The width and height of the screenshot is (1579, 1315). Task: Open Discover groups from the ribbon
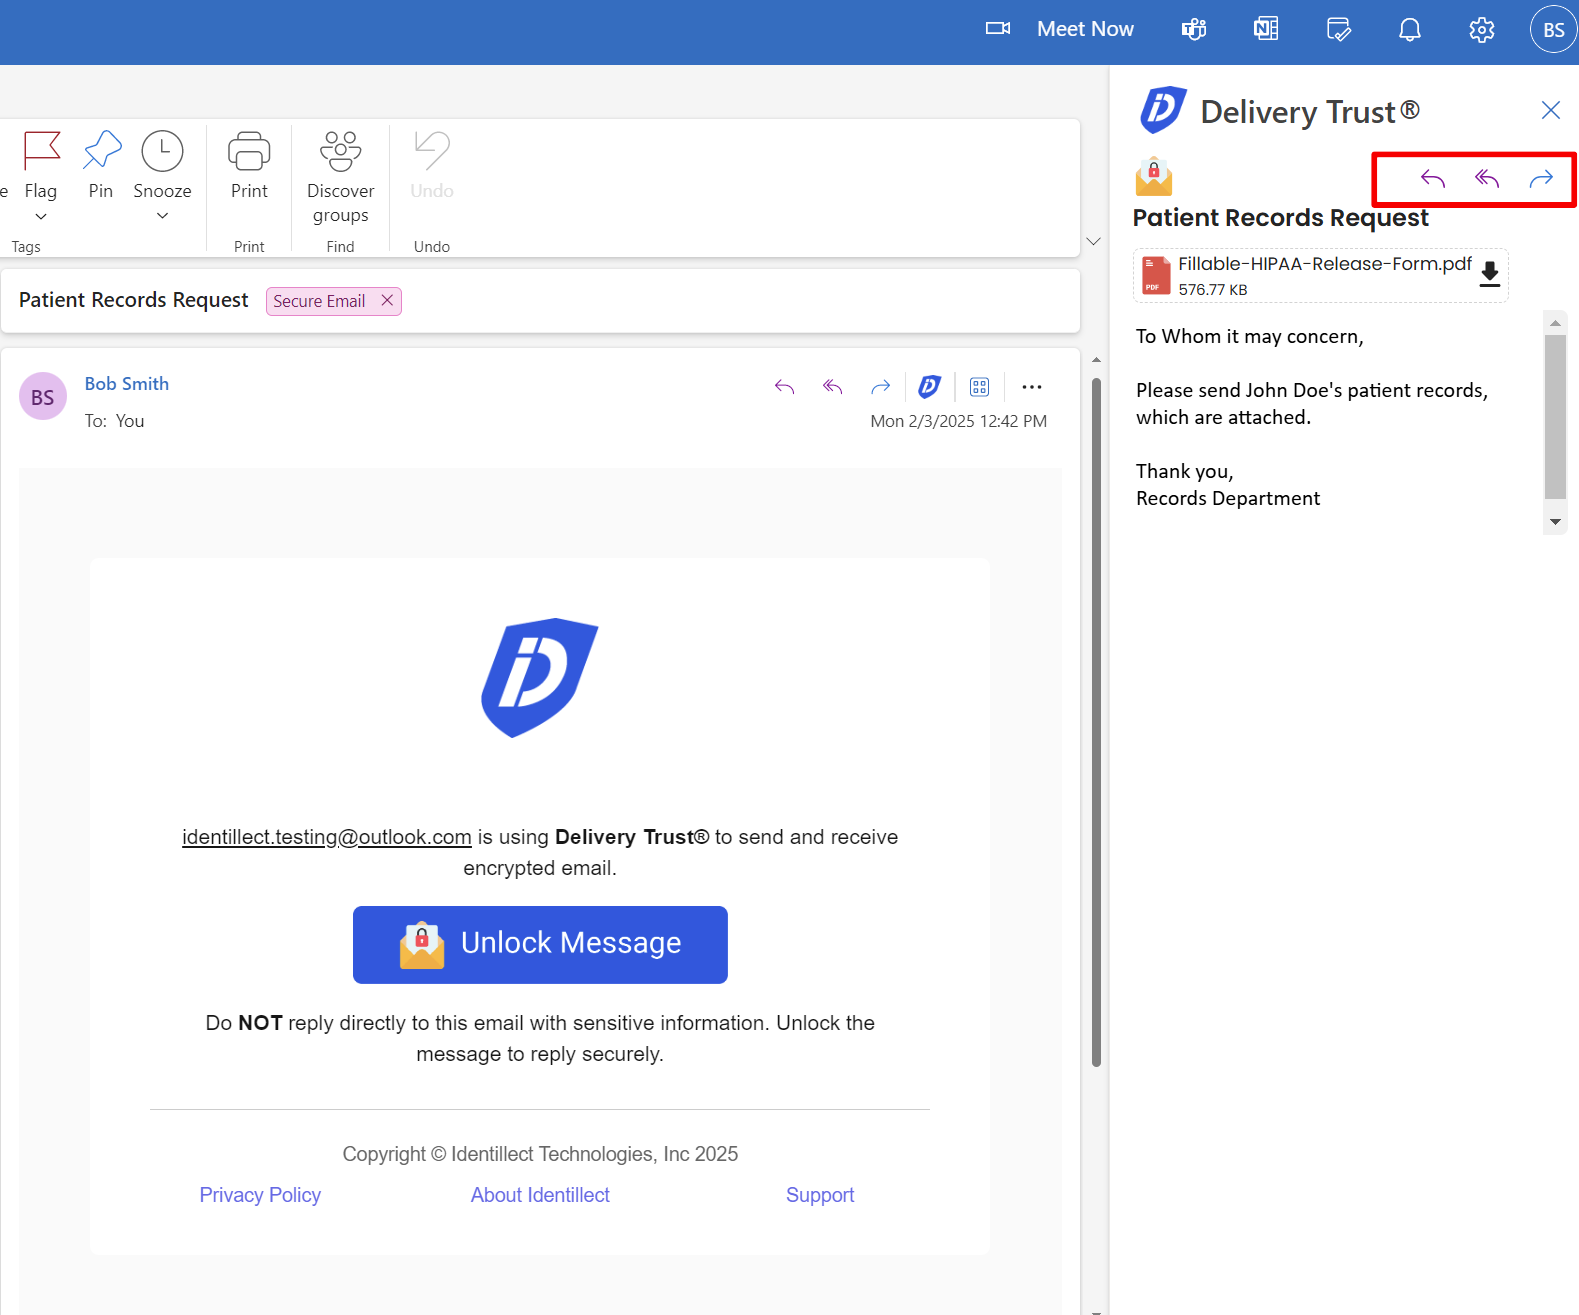[341, 177]
